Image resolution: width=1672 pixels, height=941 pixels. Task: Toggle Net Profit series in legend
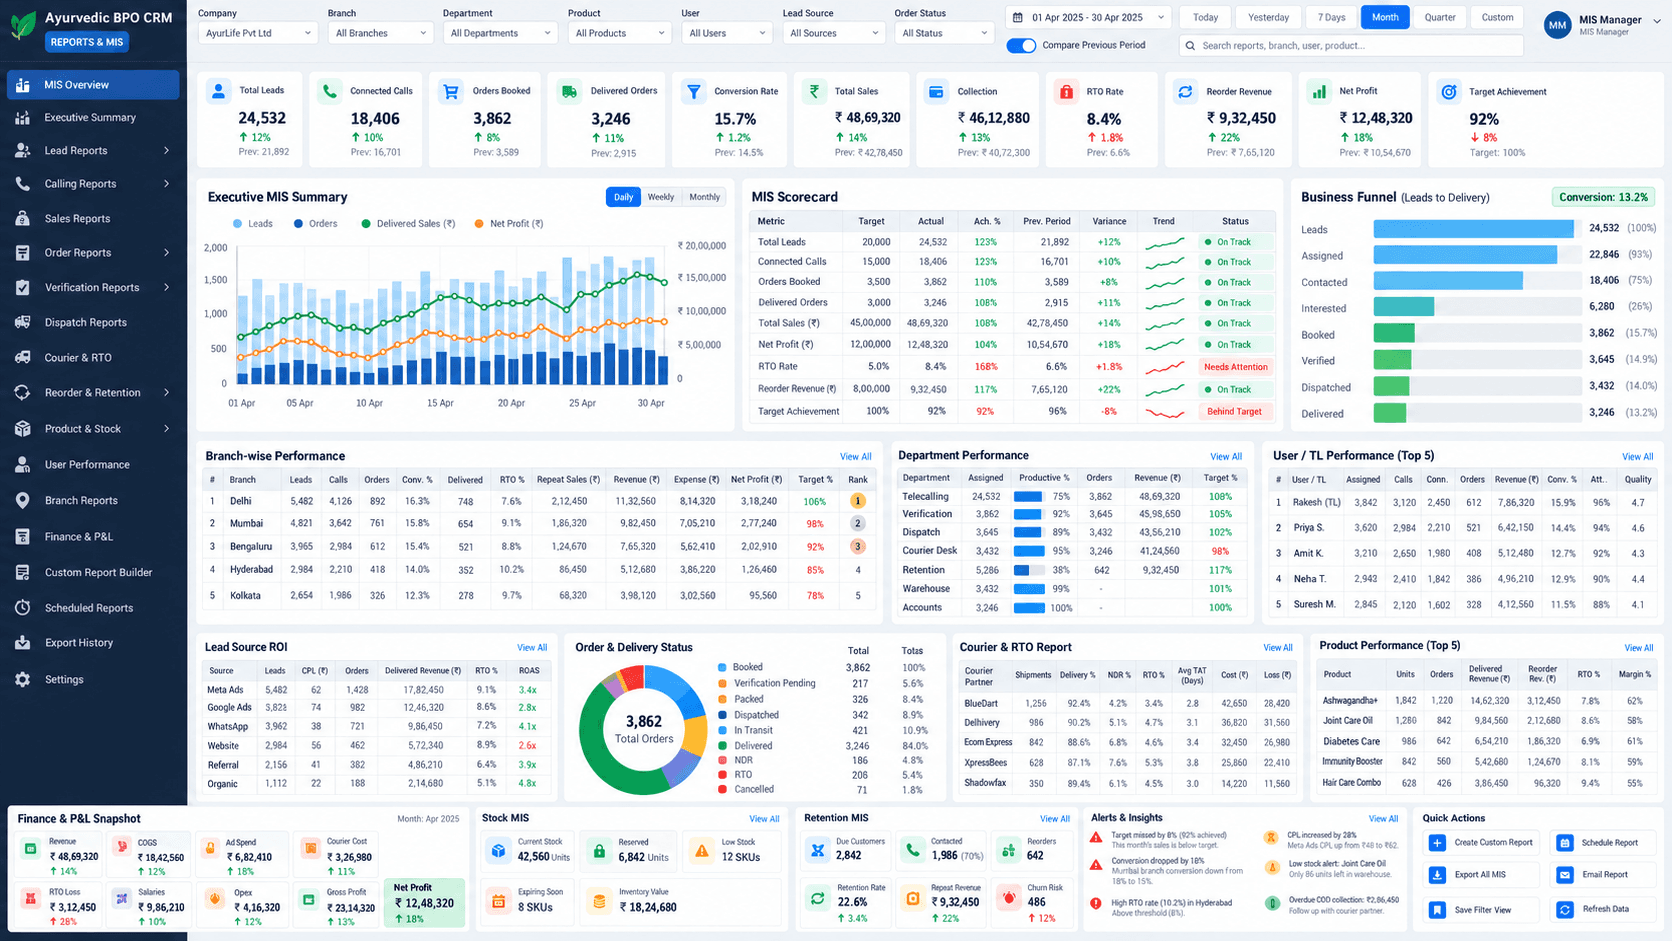point(509,224)
